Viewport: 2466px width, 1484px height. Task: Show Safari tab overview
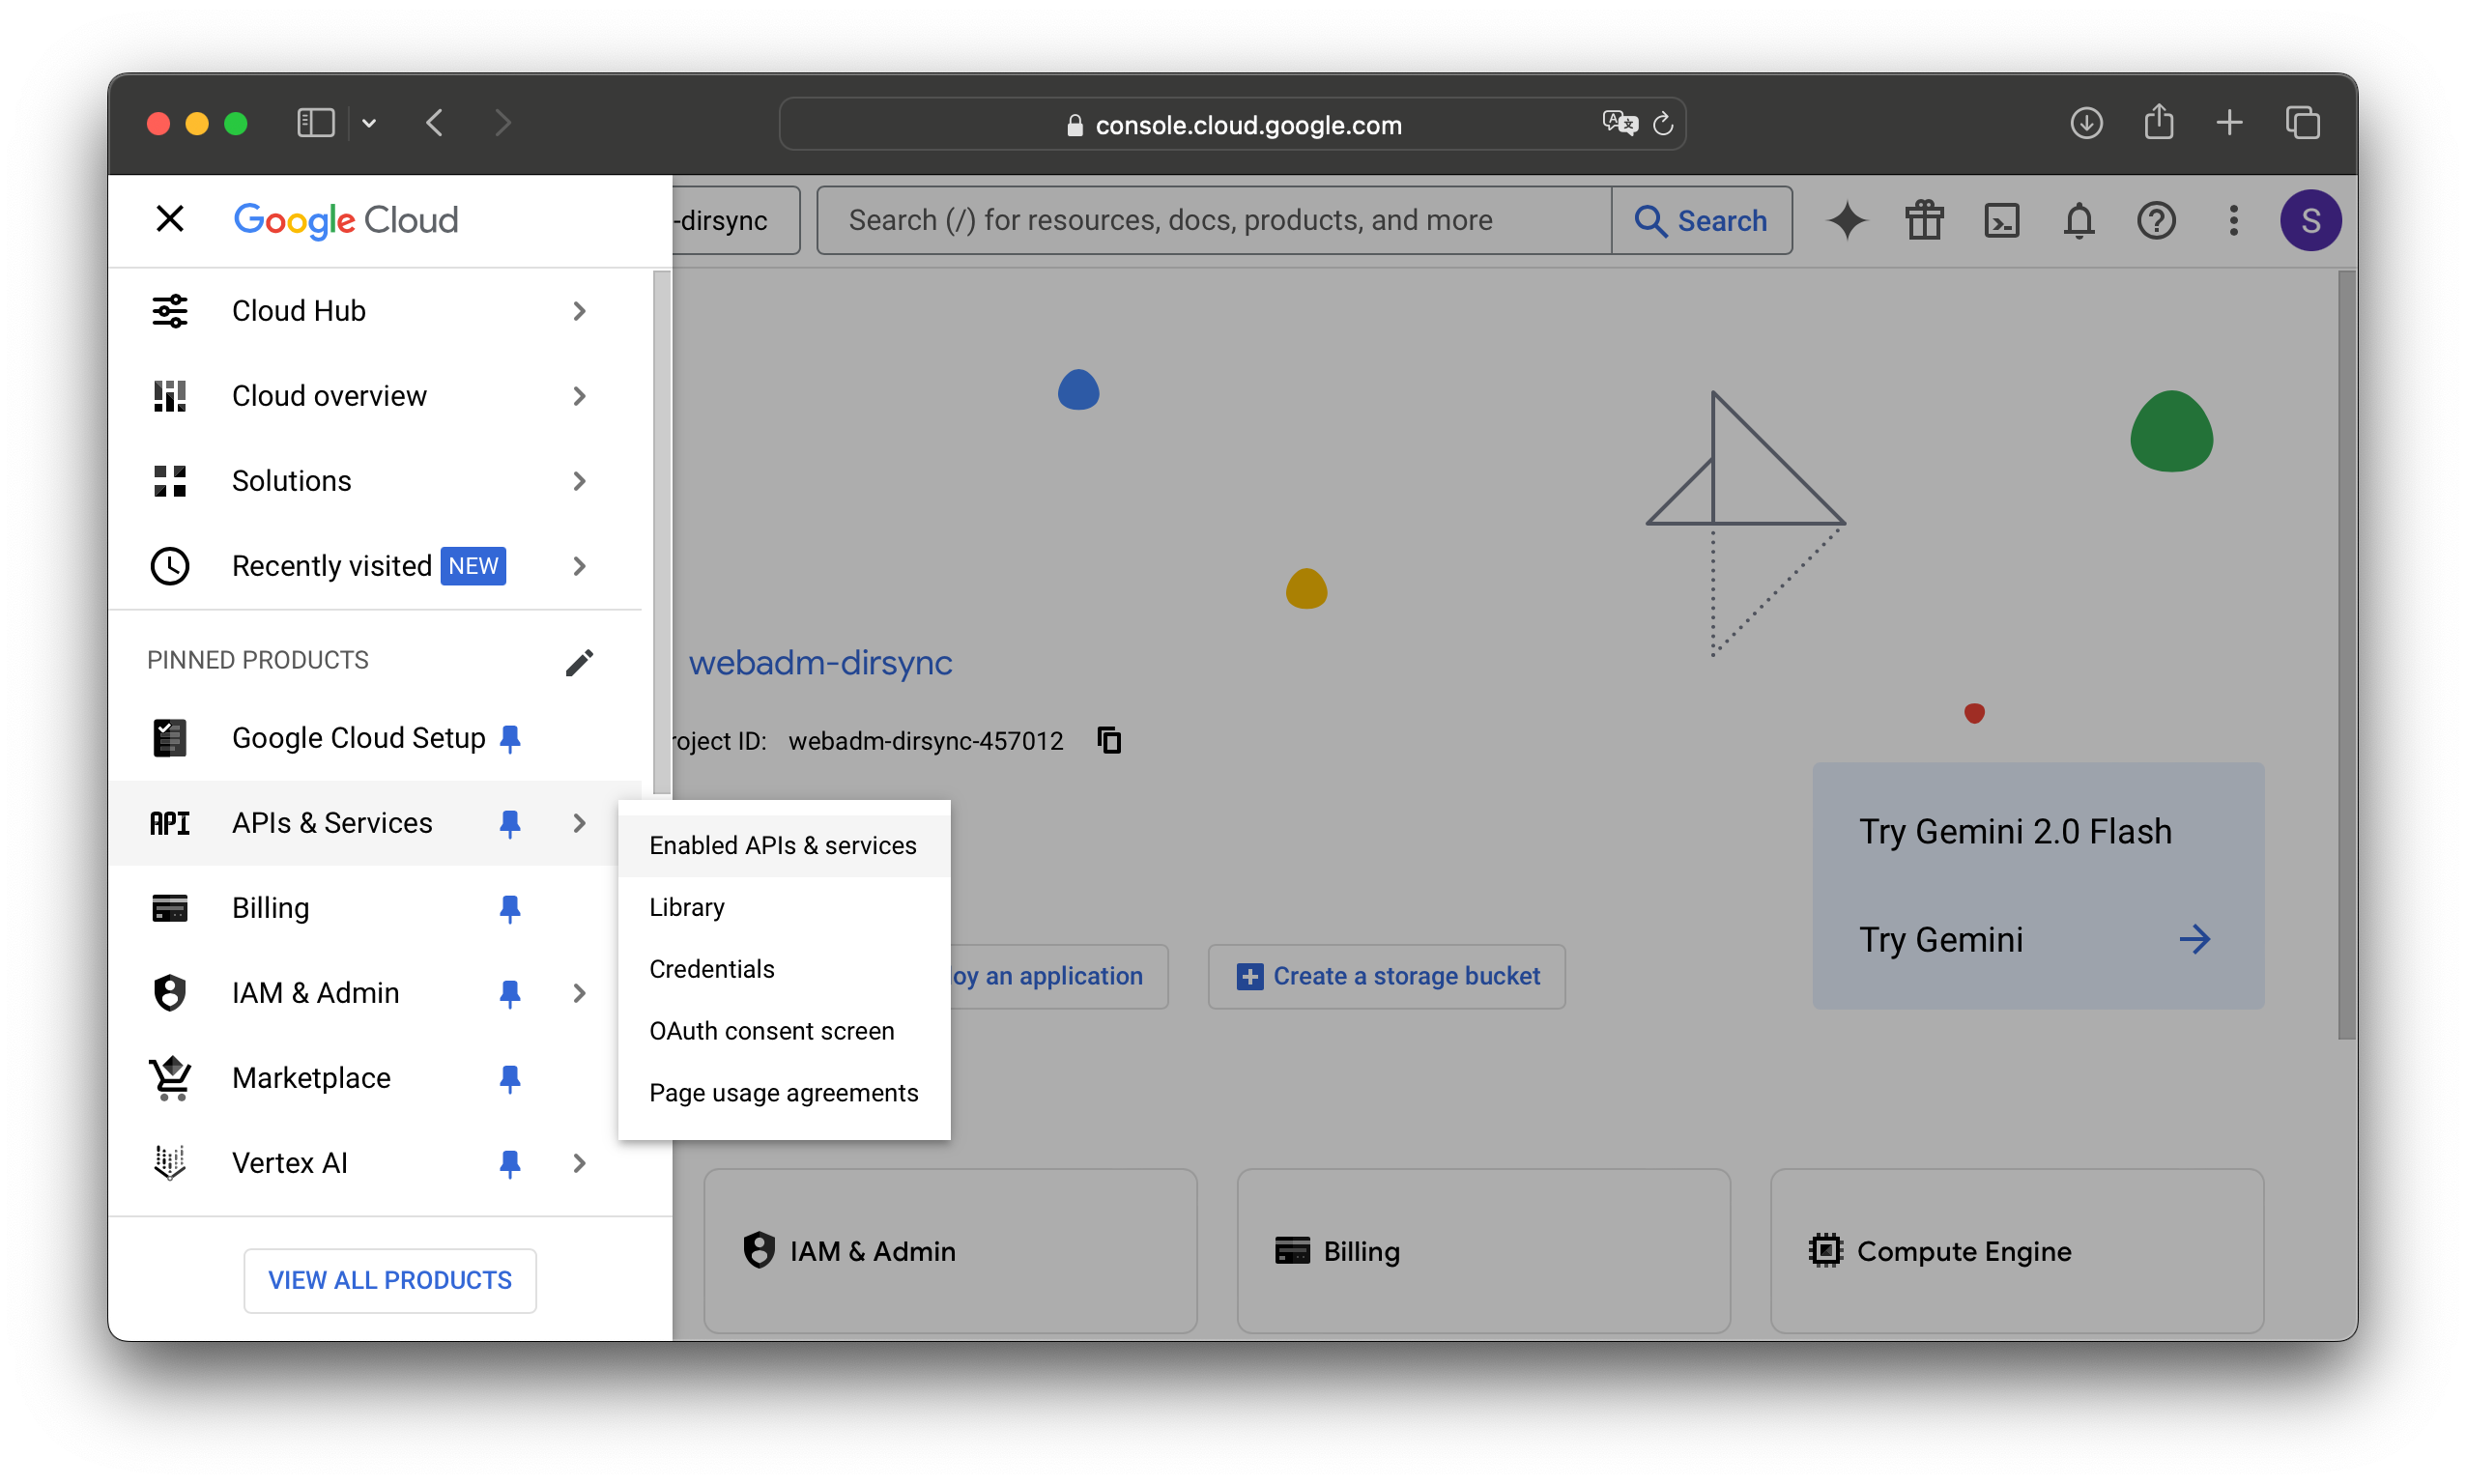pyautogui.click(x=2302, y=123)
